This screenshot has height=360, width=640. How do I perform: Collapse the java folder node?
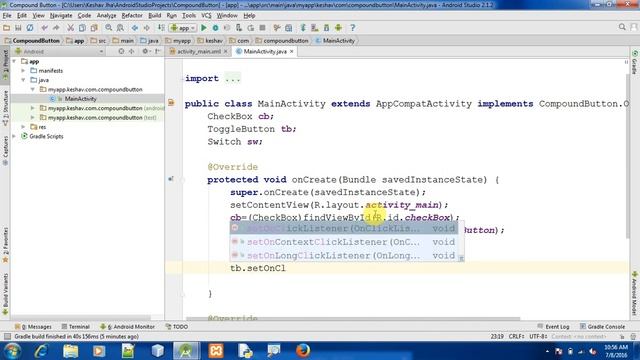tap(23, 80)
